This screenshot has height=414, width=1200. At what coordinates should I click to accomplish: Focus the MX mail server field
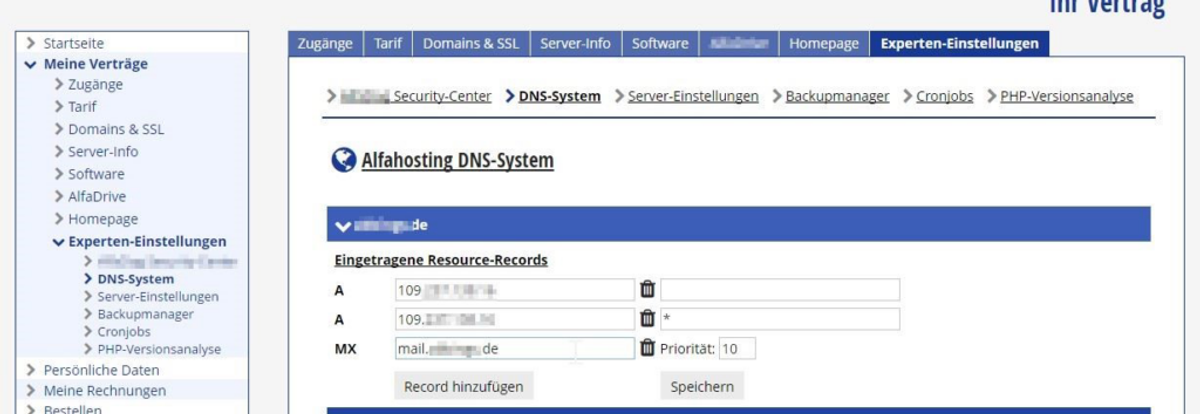tap(514, 348)
